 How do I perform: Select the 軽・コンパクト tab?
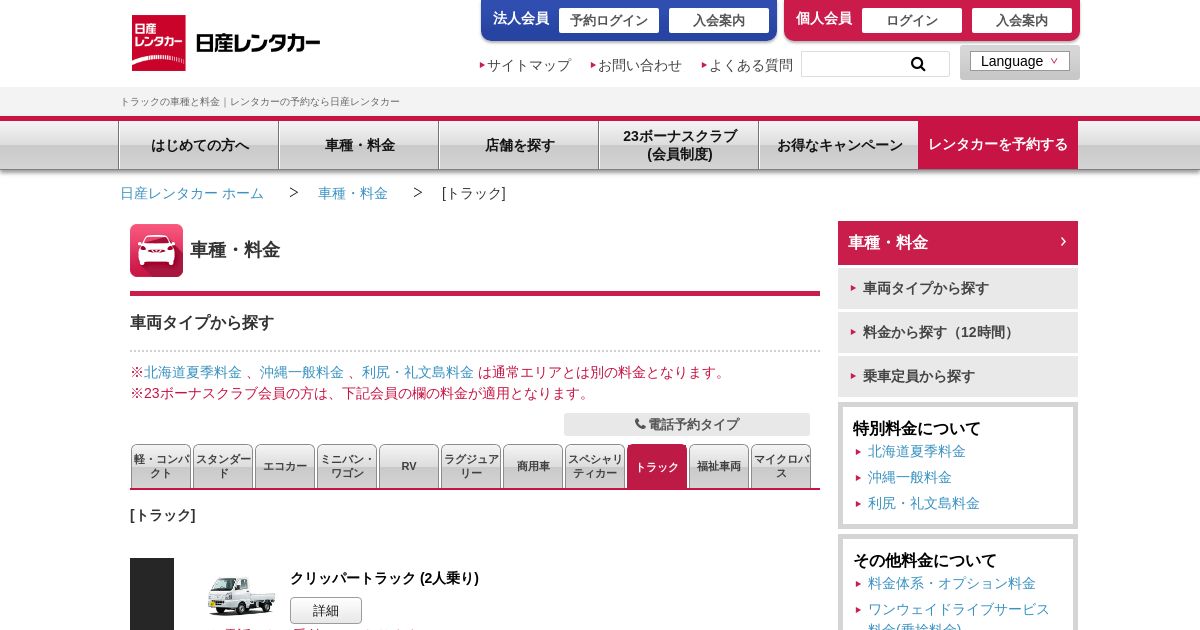pyautogui.click(x=161, y=466)
